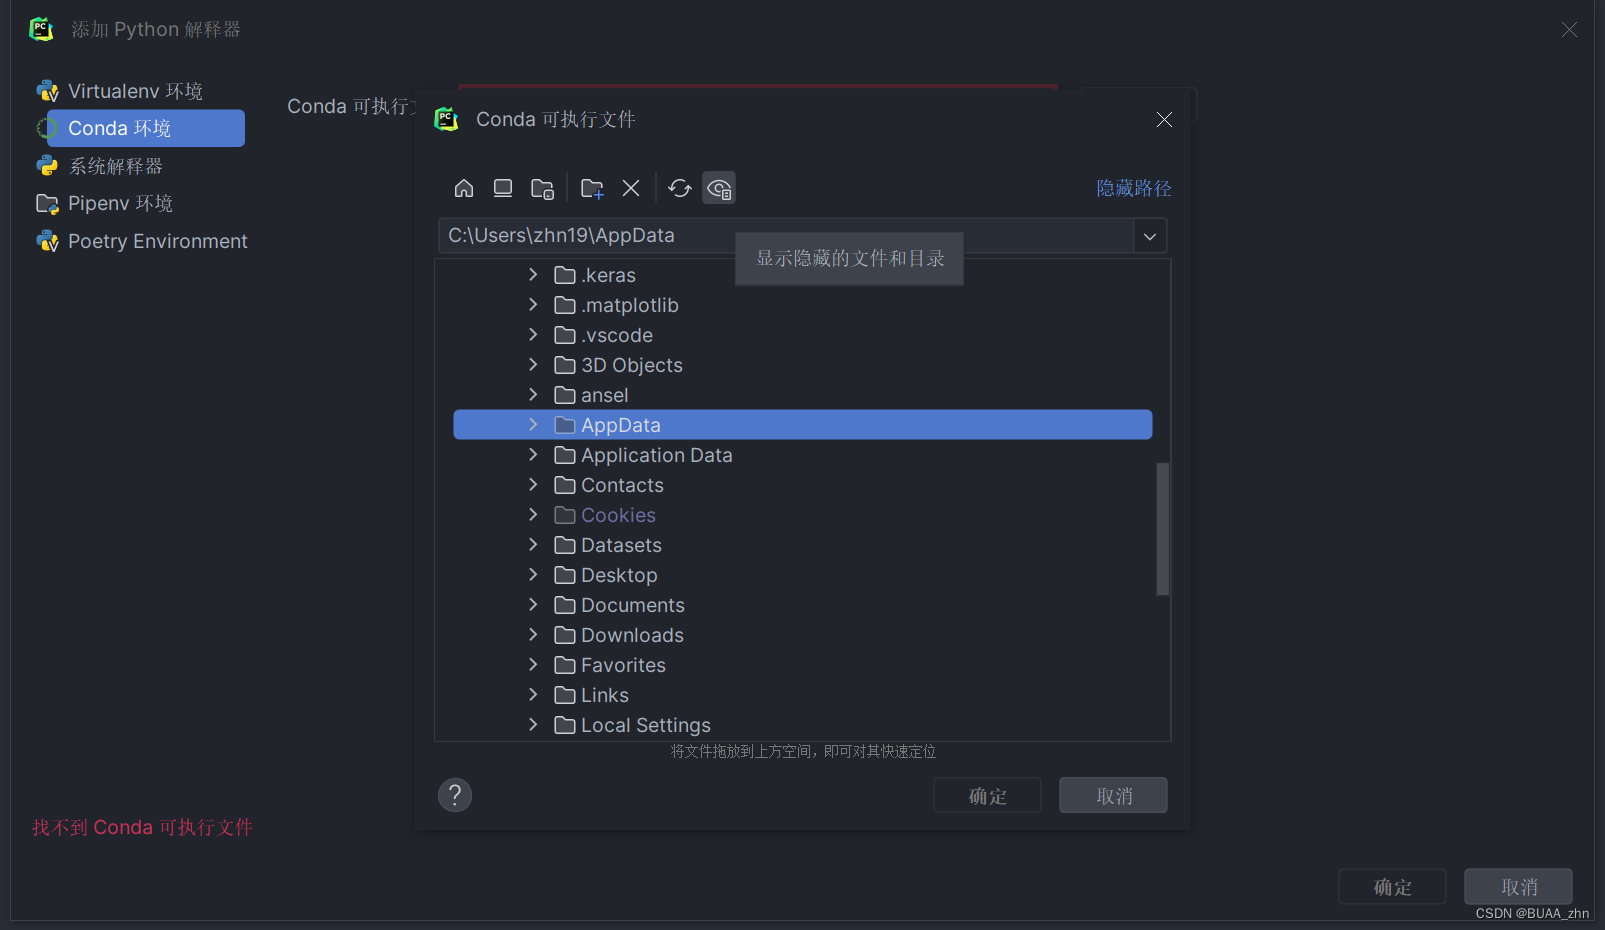Expand the Favorites folder chevron
Viewport: 1605px width, 930px height.
pos(533,664)
